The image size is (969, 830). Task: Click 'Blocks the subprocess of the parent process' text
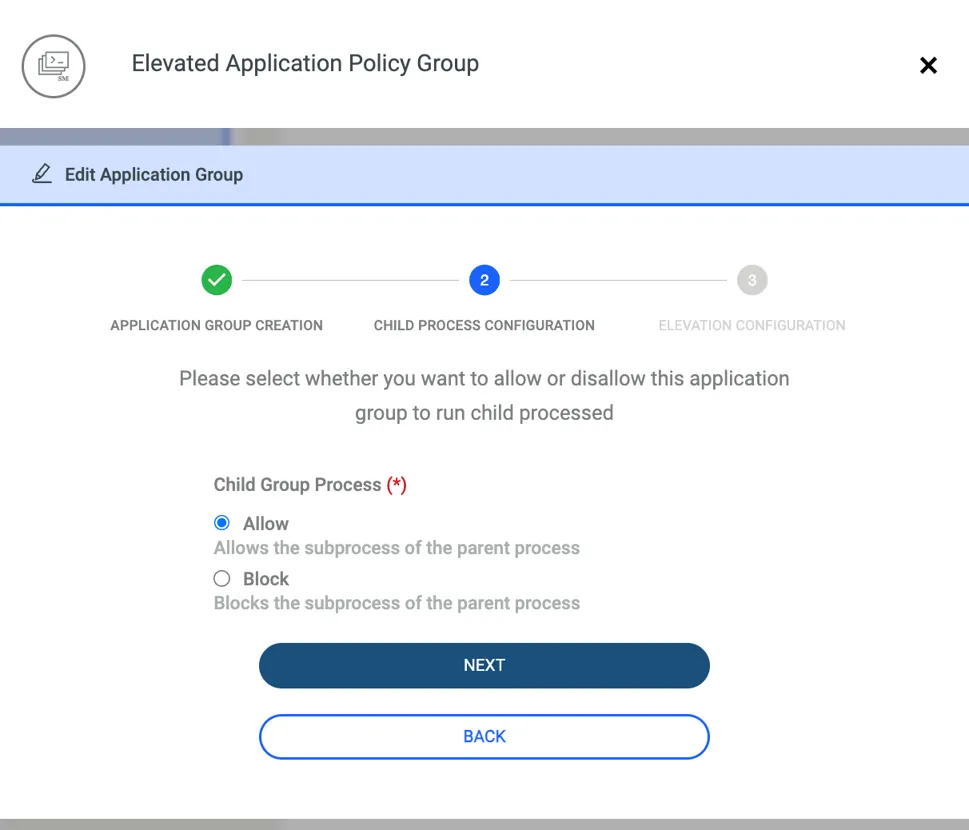pos(397,603)
